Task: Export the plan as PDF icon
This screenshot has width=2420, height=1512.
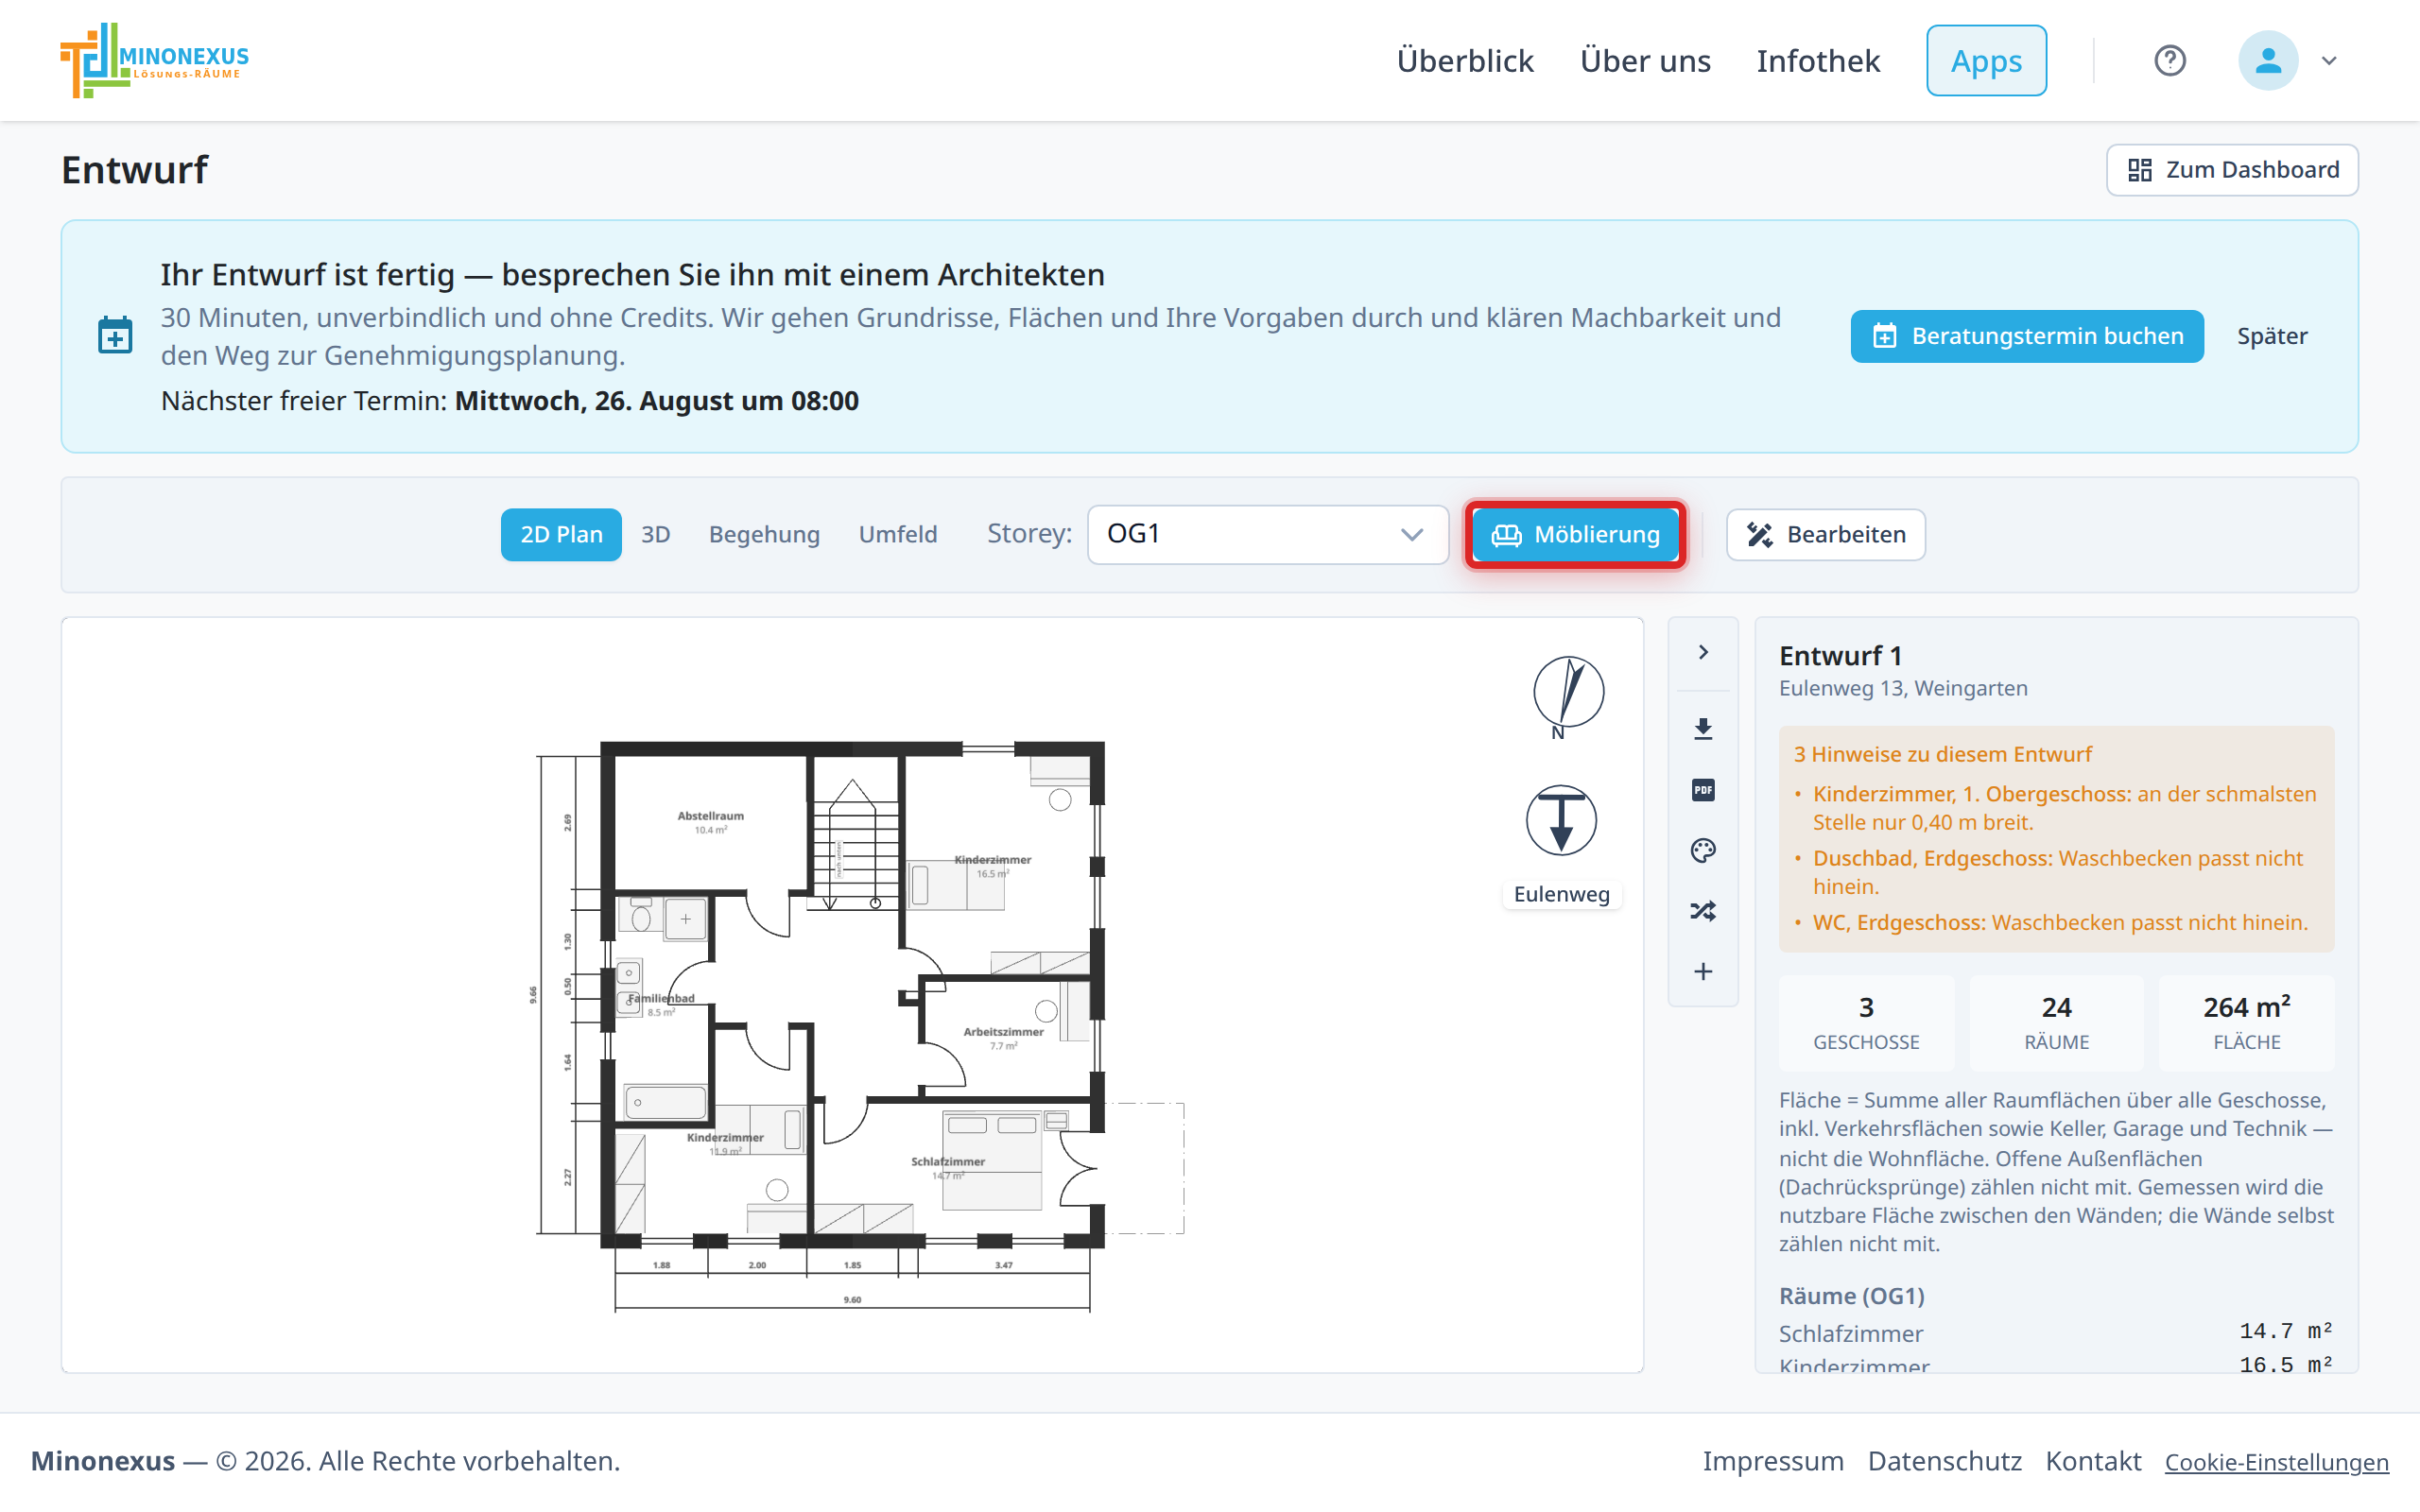Action: click(1703, 790)
